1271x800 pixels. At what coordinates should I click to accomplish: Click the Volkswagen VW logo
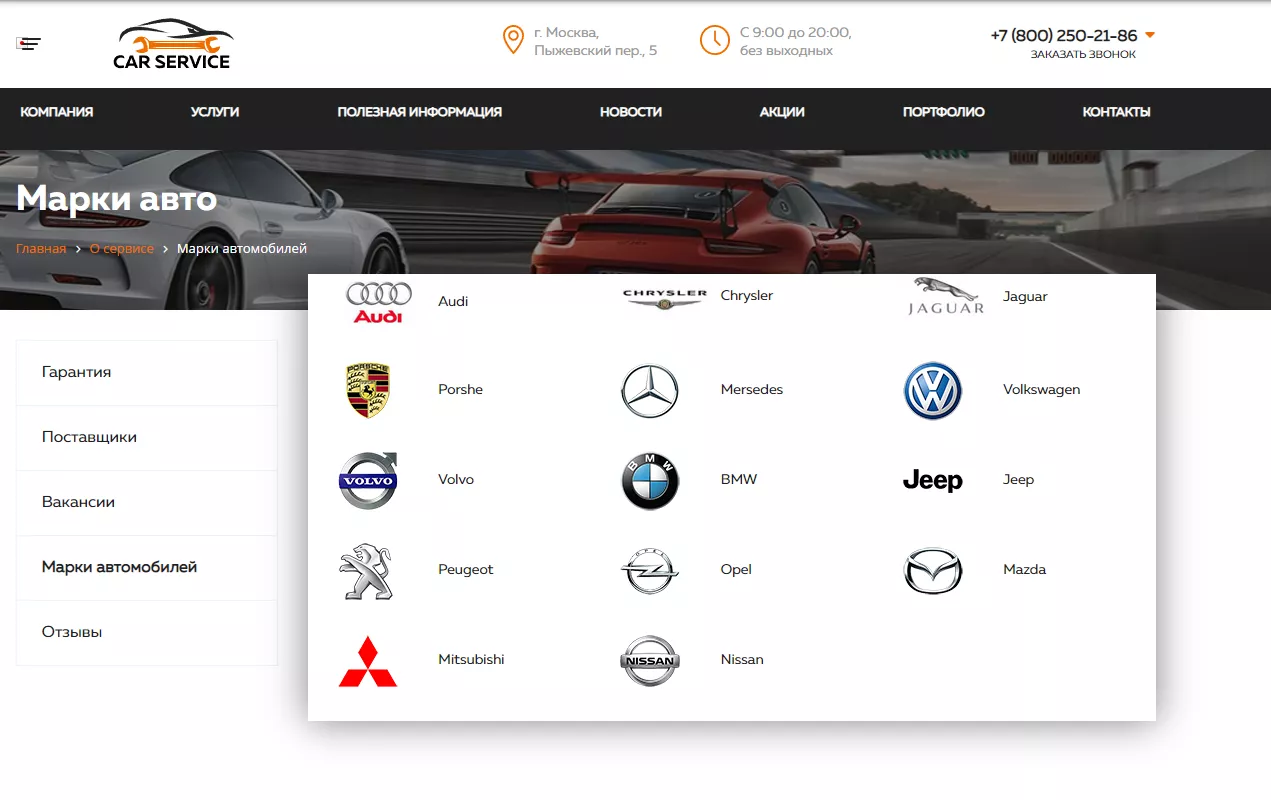932,390
